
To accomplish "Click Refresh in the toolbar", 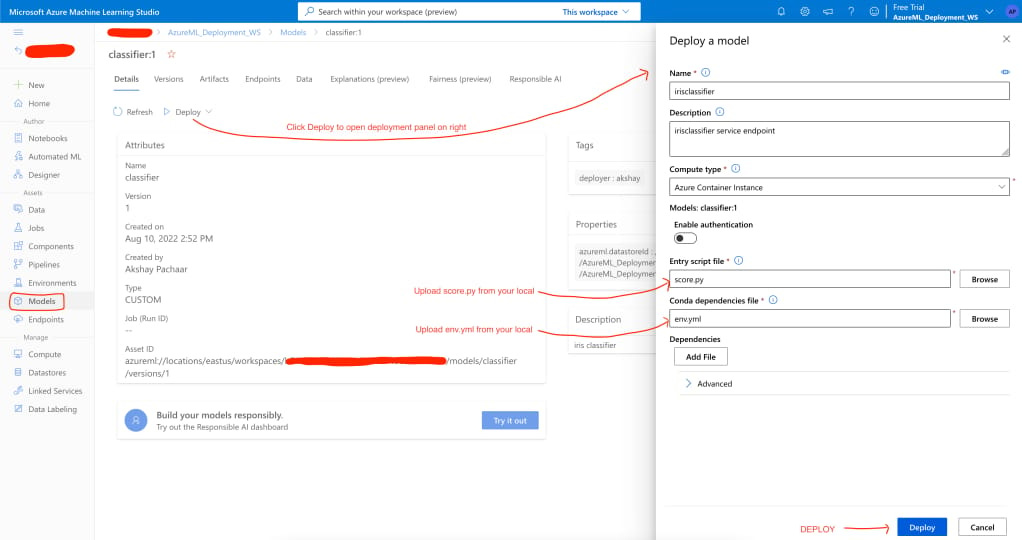I will [x=133, y=112].
